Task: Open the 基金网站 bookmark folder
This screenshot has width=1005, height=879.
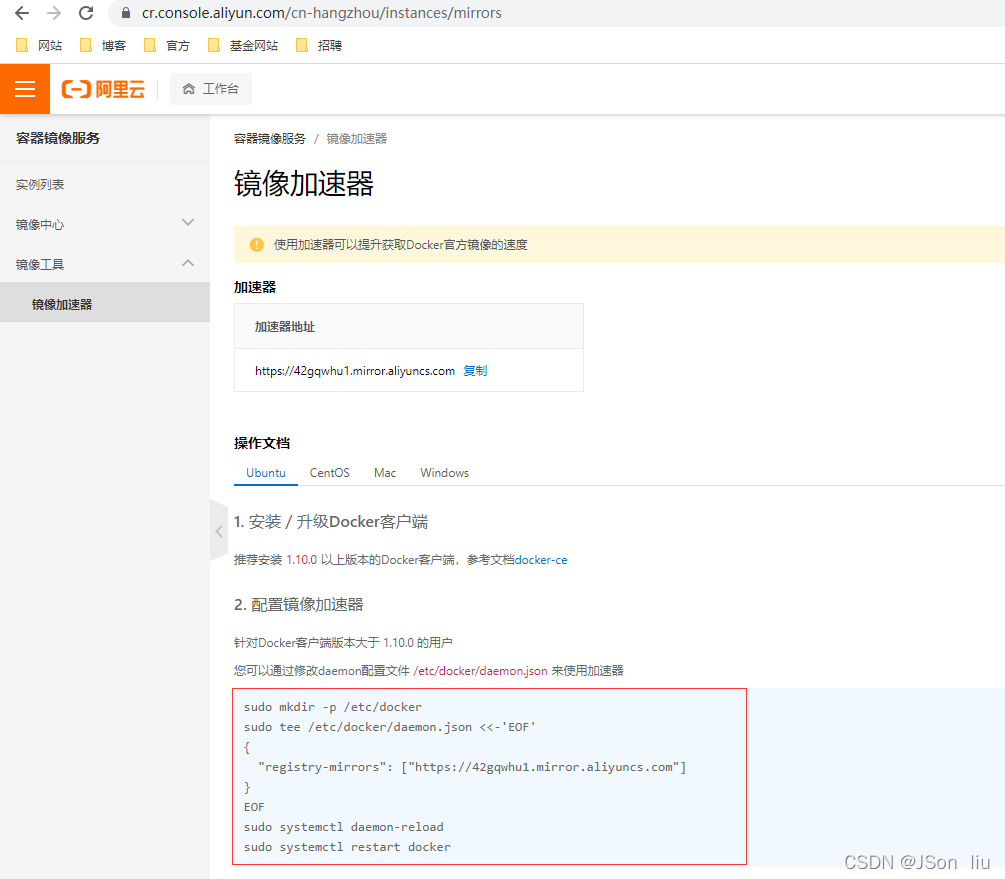Action: pos(243,46)
